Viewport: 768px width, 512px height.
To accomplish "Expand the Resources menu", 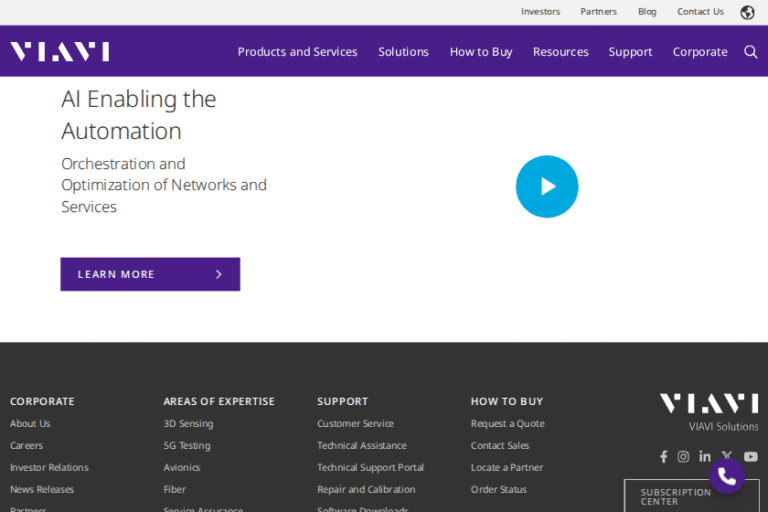I will [560, 52].
